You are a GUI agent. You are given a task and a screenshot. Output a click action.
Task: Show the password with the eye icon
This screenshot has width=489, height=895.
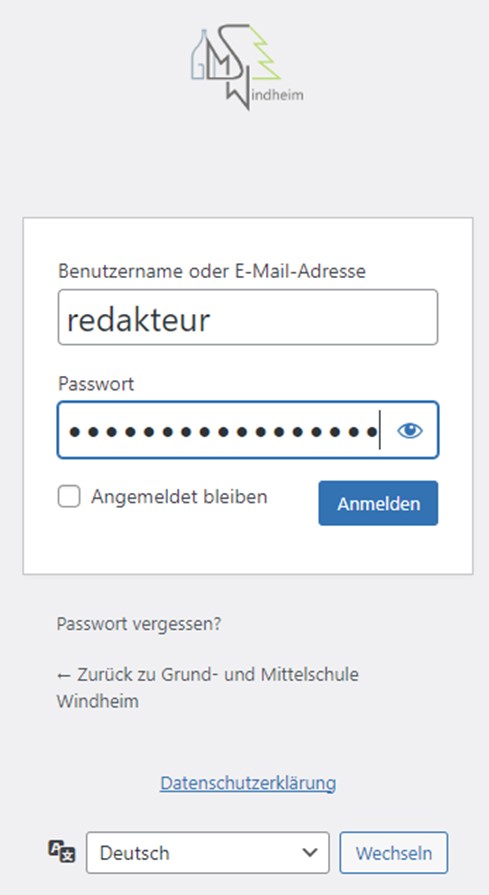tap(410, 430)
